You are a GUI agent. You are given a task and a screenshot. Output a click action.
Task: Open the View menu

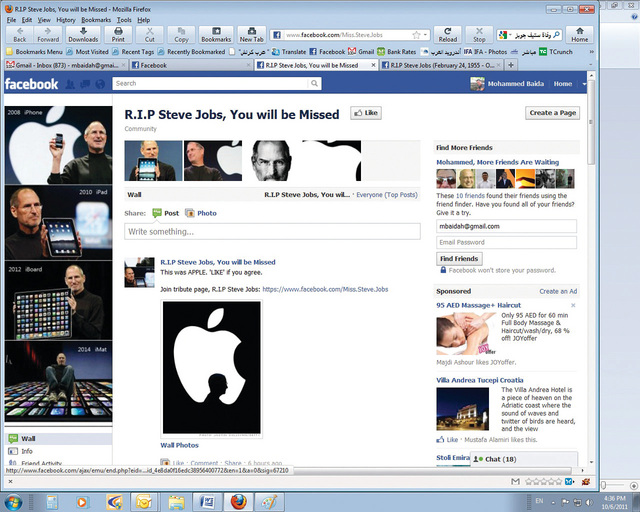pyautogui.click(x=44, y=20)
